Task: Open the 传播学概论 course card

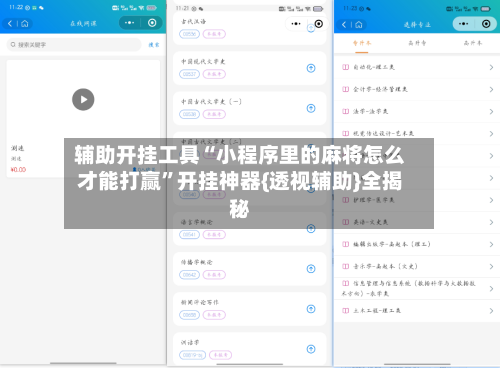Action: click(x=249, y=269)
